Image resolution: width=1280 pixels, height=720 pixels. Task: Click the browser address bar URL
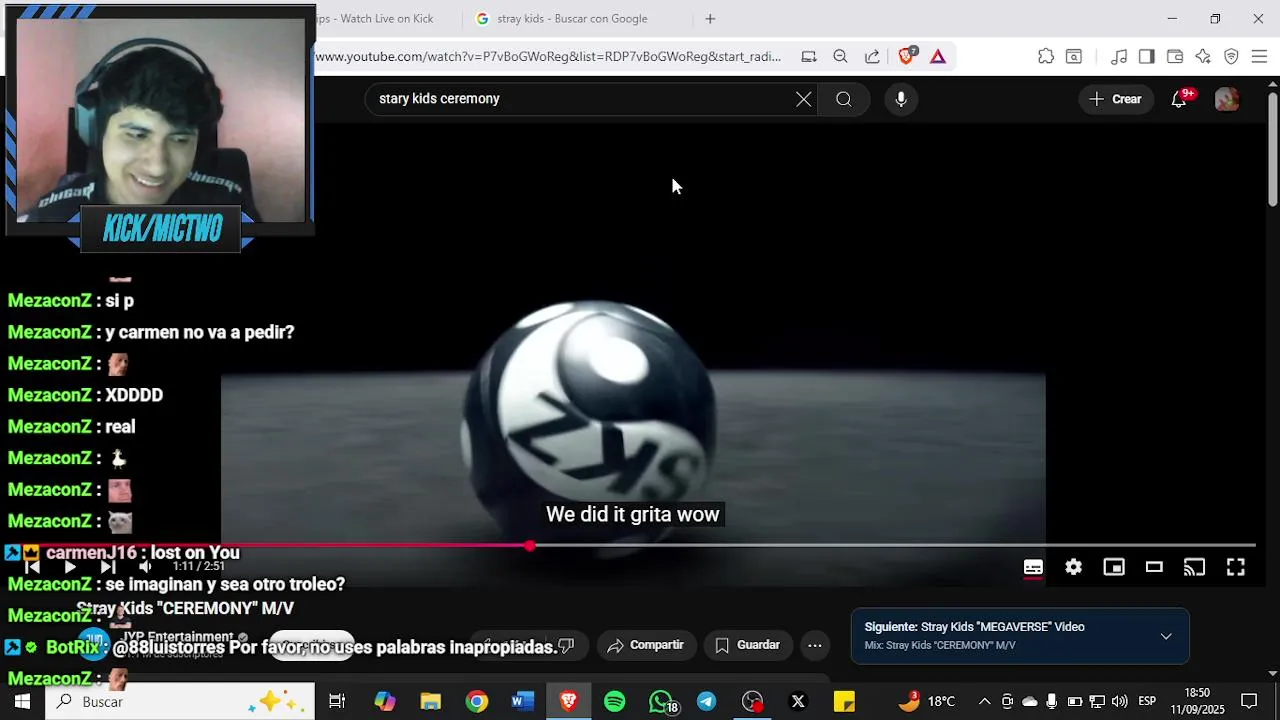pos(548,56)
